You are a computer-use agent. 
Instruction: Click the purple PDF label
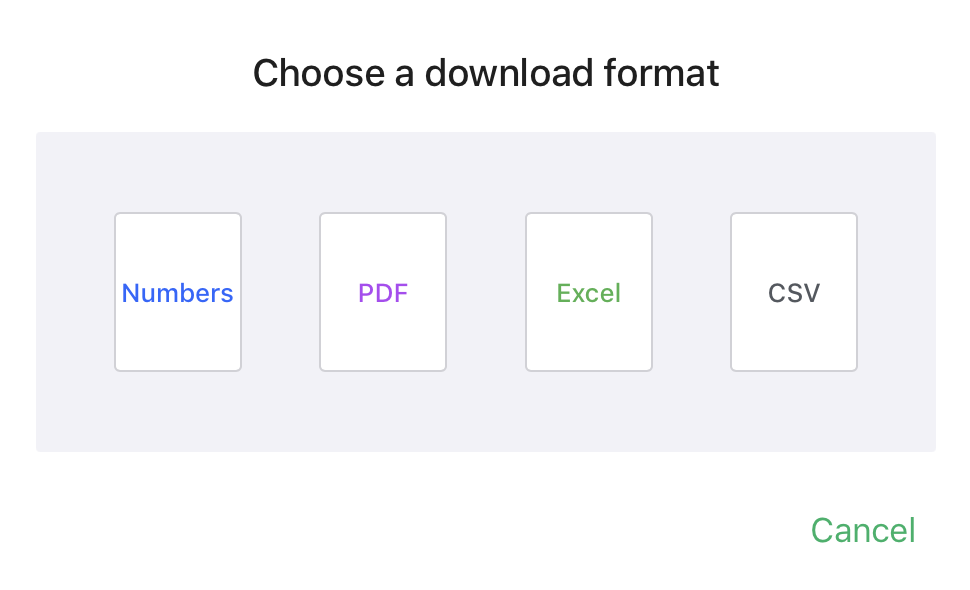click(x=383, y=293)
